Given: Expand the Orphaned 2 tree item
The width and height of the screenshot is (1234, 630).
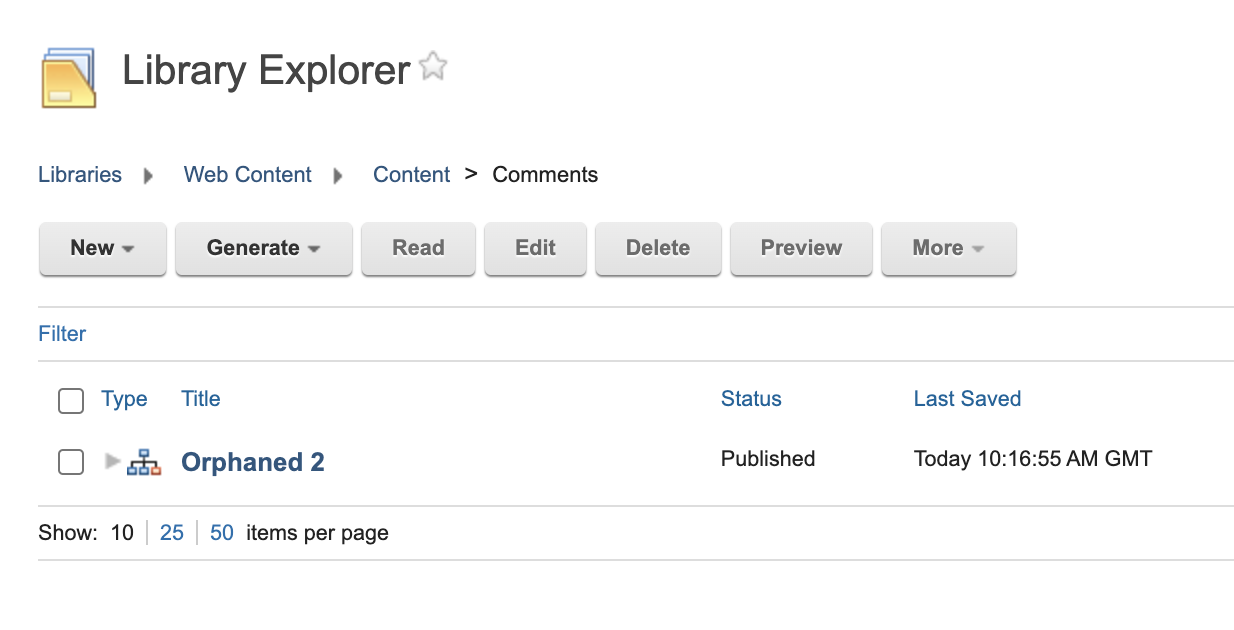Looking at the screenshot, I should click(112, 461).
